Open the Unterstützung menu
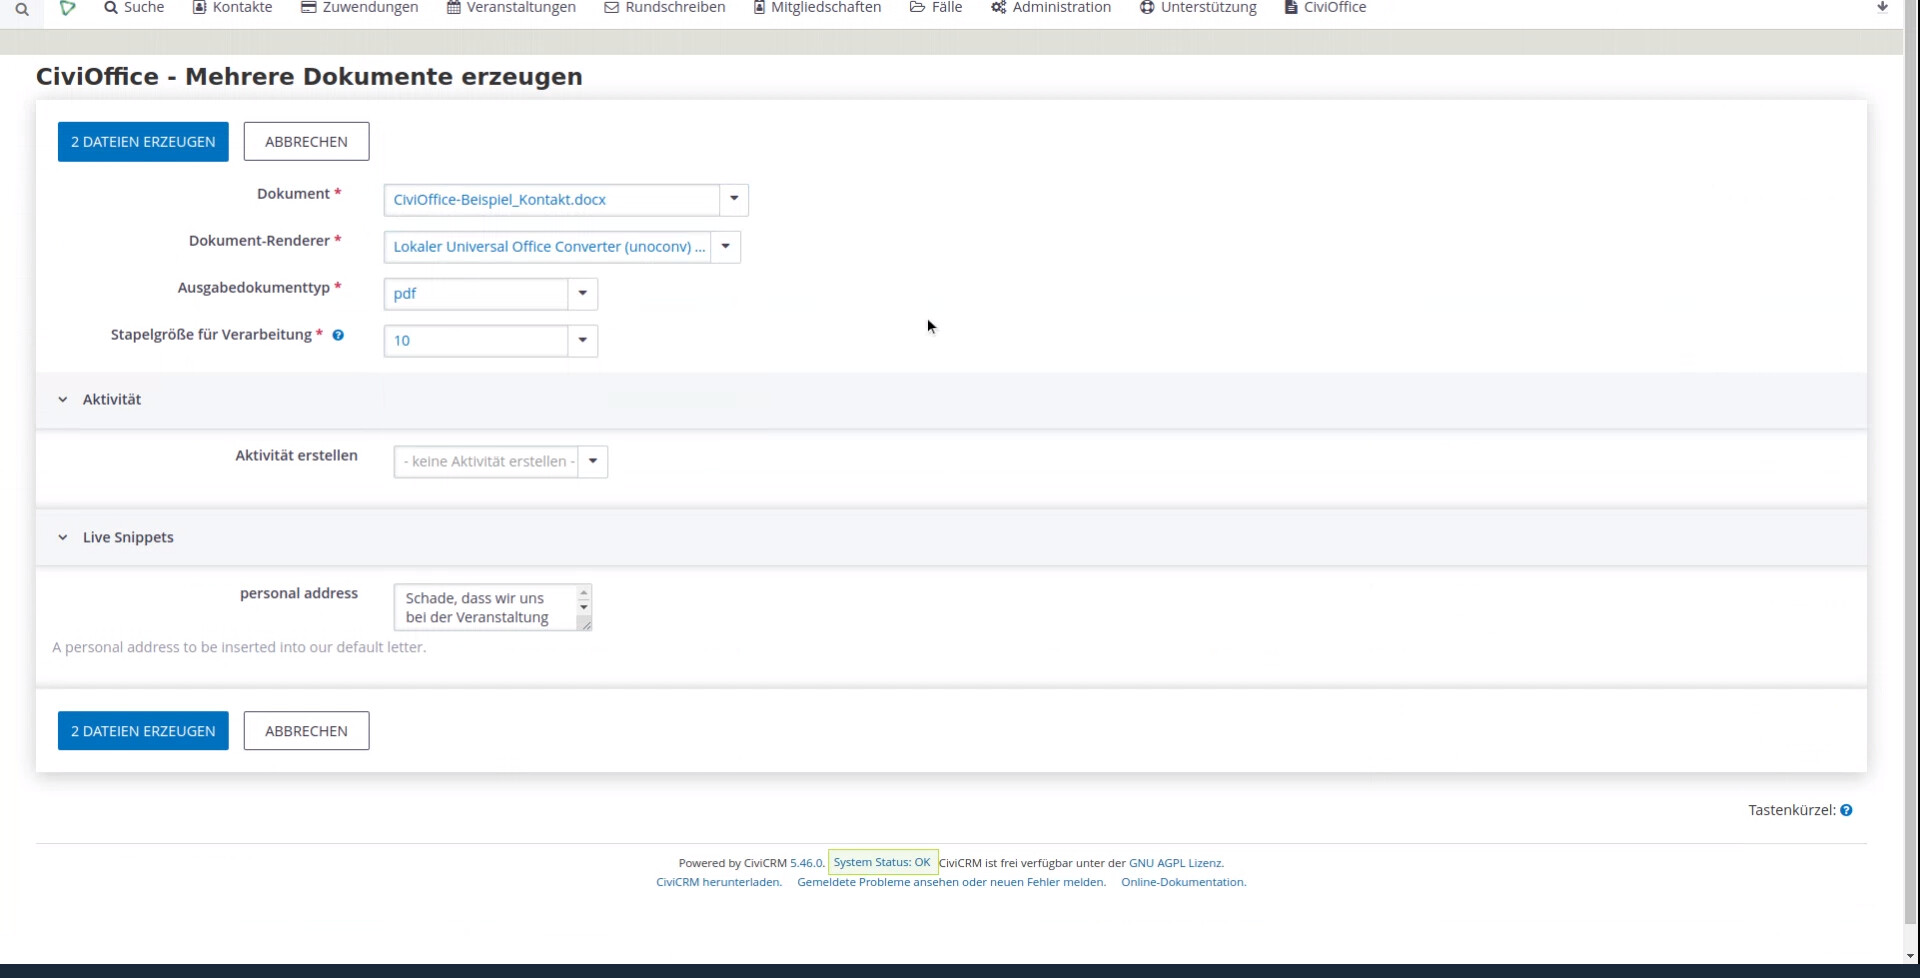The height and width of the screenshot is (978, 1920). click(1198, 8)
